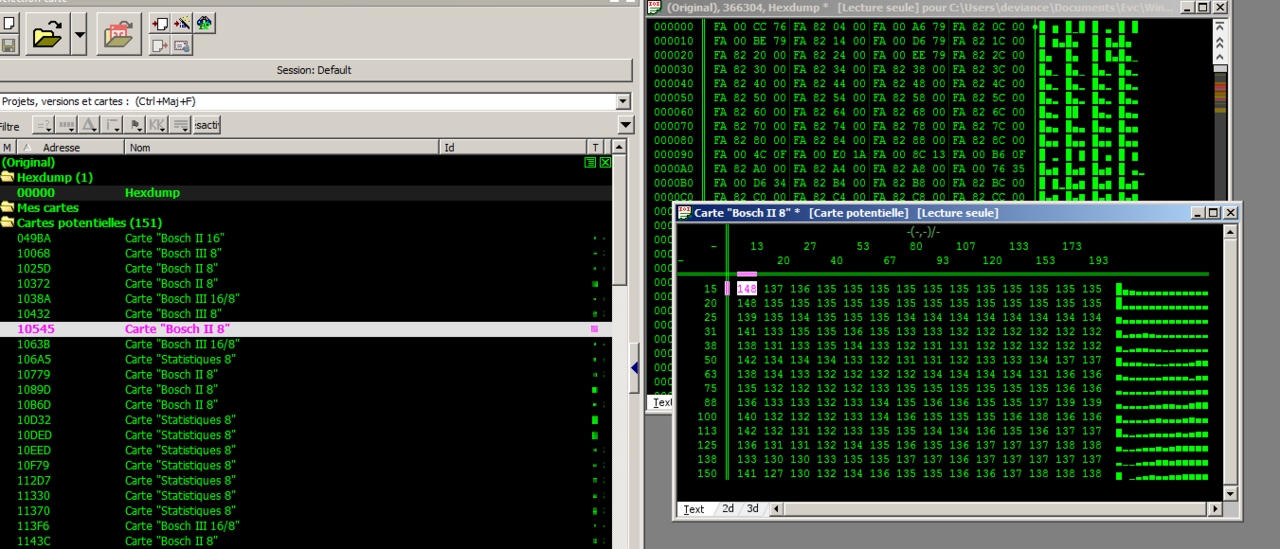The height and width of the screenshot is (549, 1280).
Task: Click the new project blank page icon
Action: [x=8, y=22]
